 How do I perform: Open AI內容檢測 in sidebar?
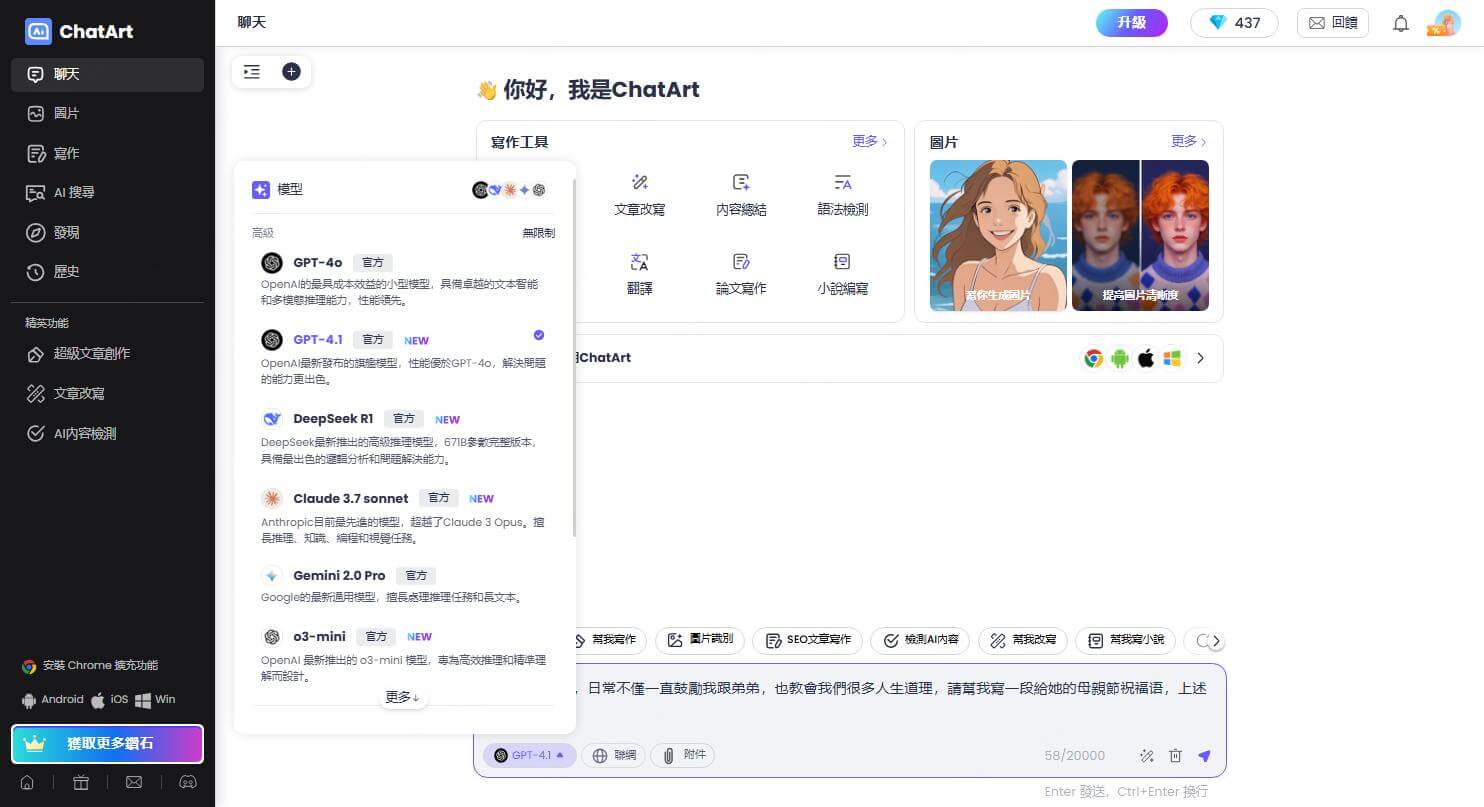[107, 433]
